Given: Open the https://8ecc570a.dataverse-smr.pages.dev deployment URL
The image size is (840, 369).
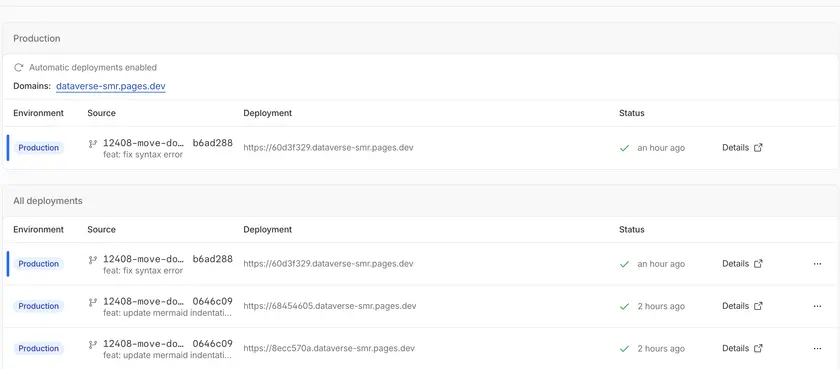Looking at the screenshot, I should tap(329, 348).
